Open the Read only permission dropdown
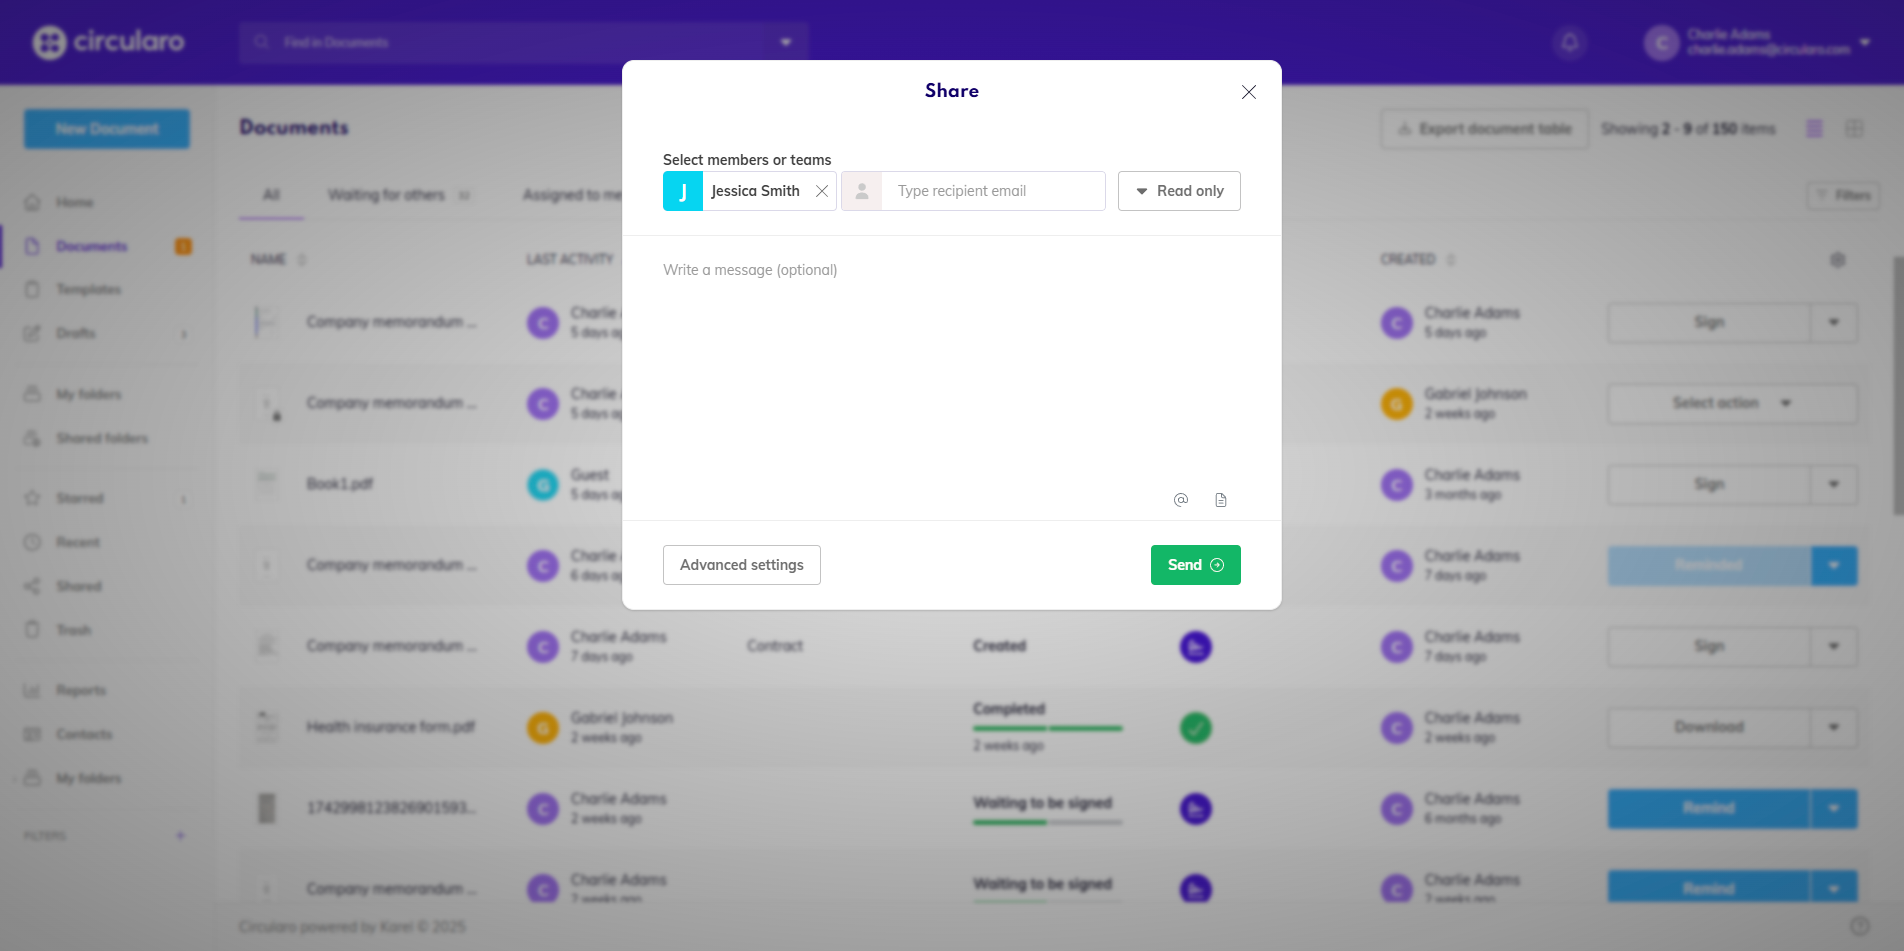 (1179, 191)
